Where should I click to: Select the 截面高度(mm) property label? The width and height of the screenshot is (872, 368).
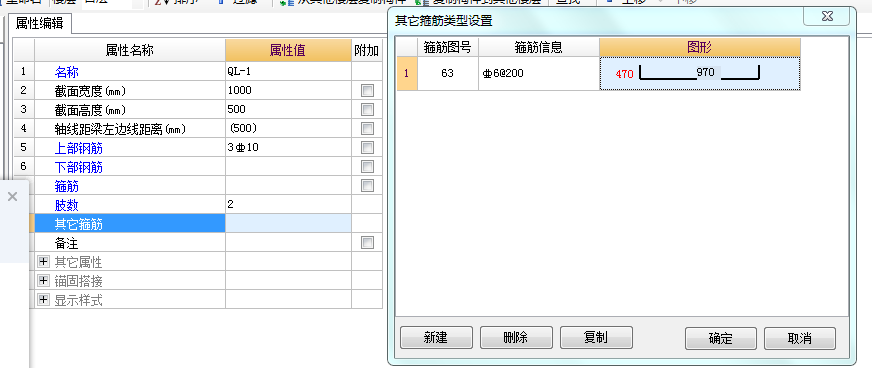click(x=91, y=110)
